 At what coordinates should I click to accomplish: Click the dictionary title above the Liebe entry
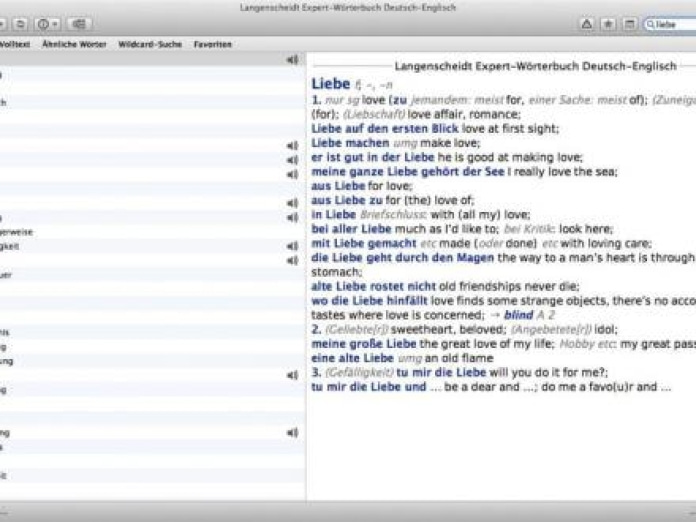(535, 67)
